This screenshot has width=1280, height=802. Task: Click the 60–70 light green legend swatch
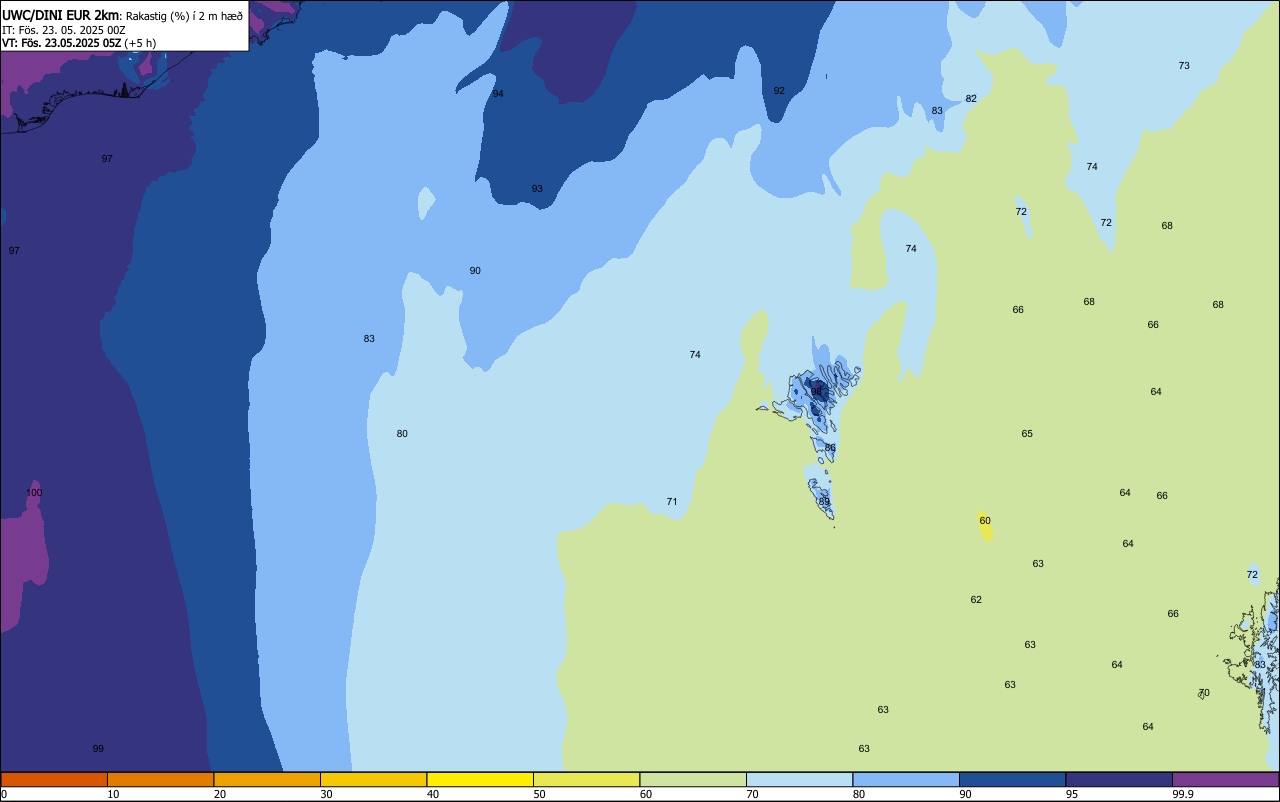point(693,779)
